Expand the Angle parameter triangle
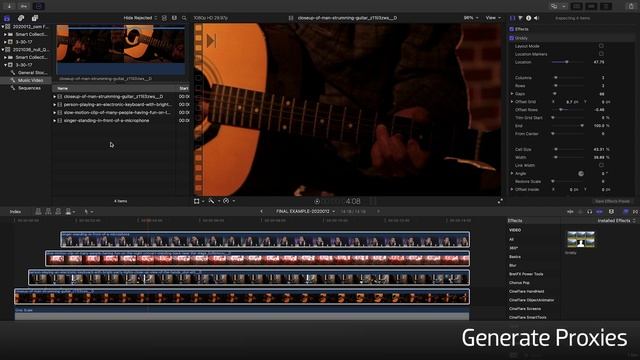 click(512, 173)
